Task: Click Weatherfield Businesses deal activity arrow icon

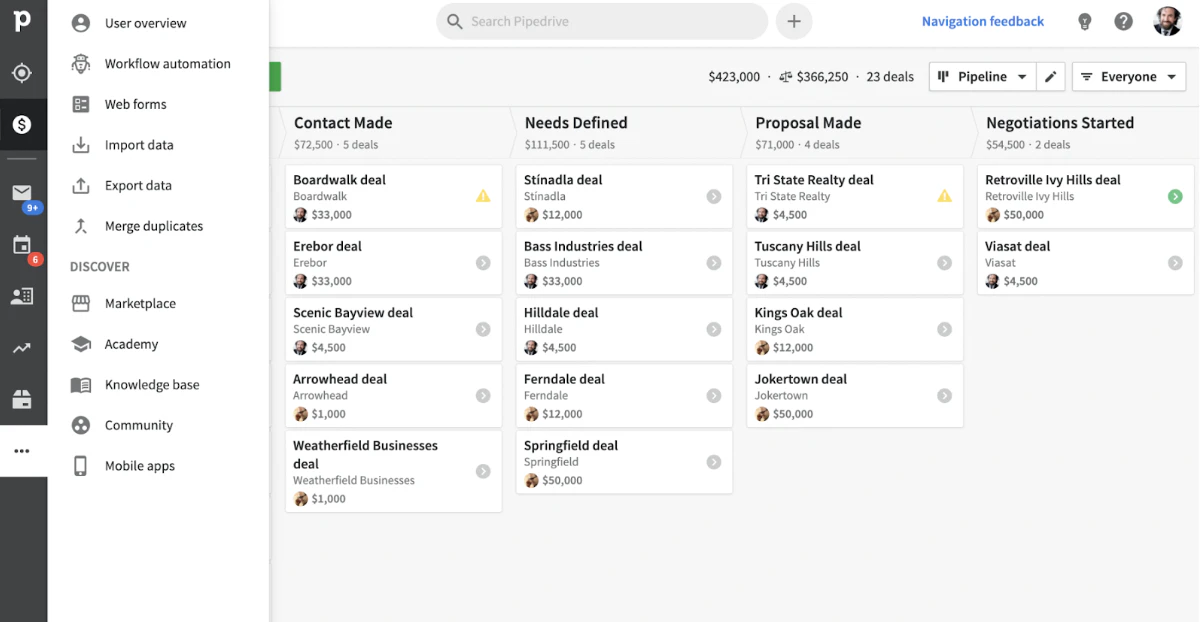Action: (x=483, y=471)
